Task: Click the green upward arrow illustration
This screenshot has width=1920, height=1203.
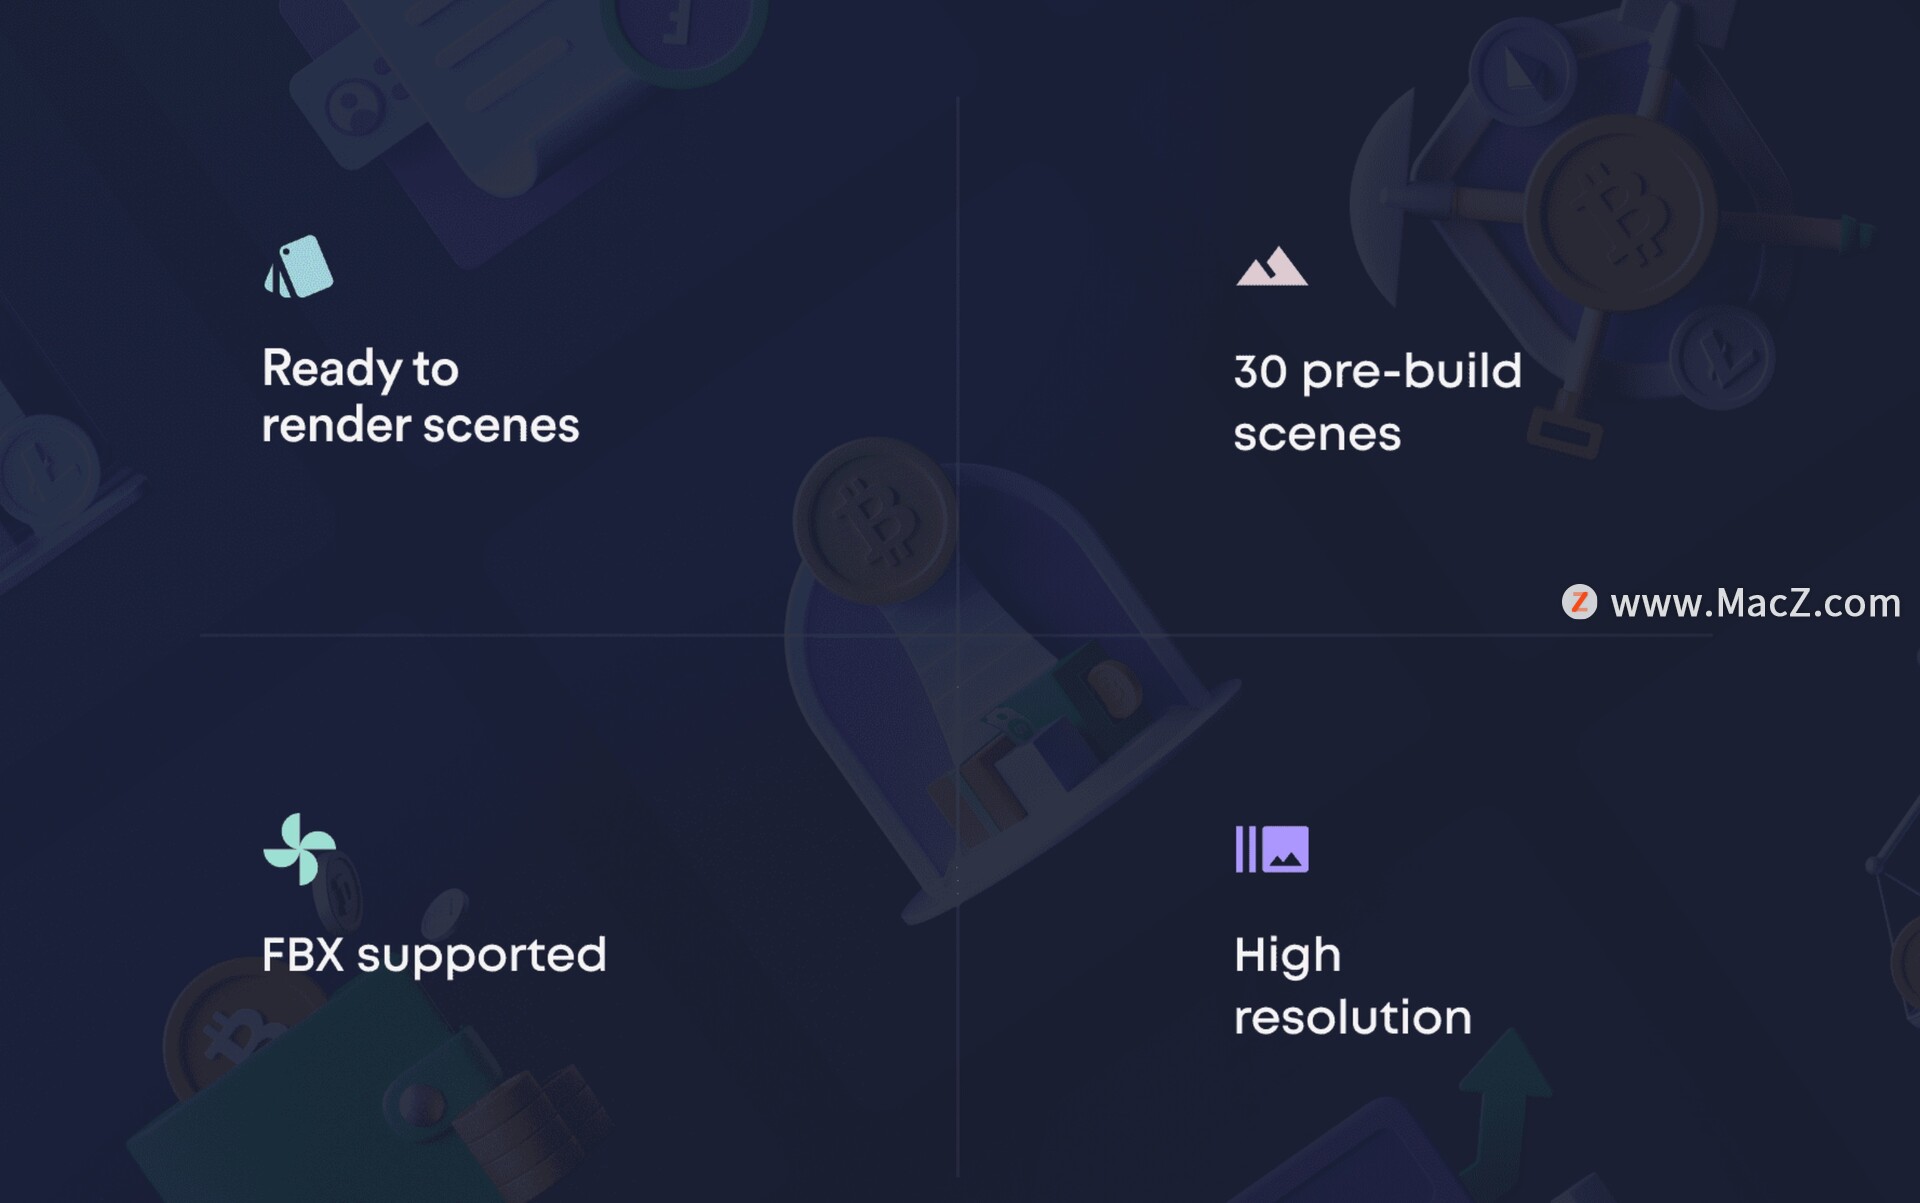Action: [1505, 1090]
